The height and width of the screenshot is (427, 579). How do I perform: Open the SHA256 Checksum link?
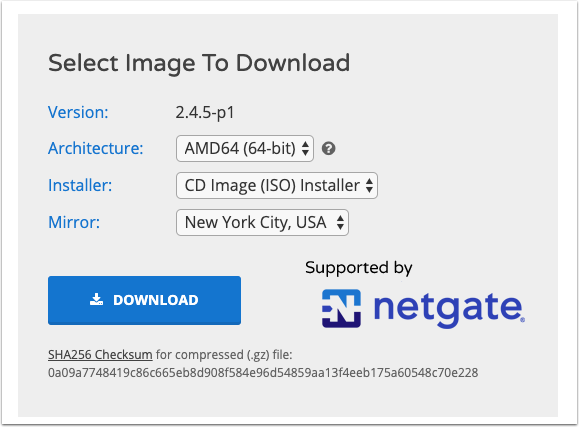[100, 355]
